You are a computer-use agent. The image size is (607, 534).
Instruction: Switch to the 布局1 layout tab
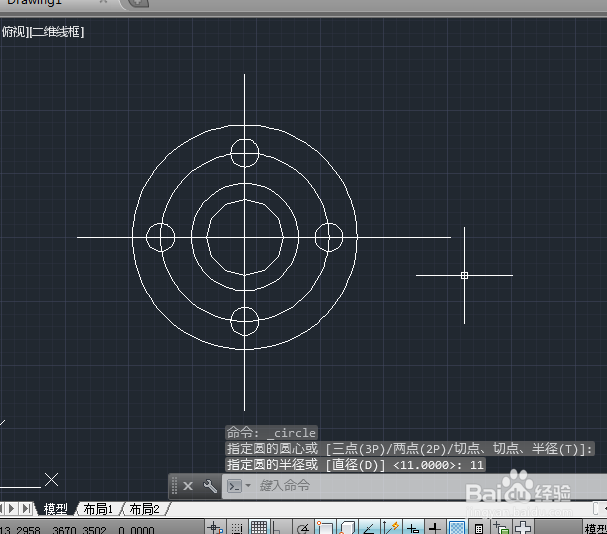point(98,508)
